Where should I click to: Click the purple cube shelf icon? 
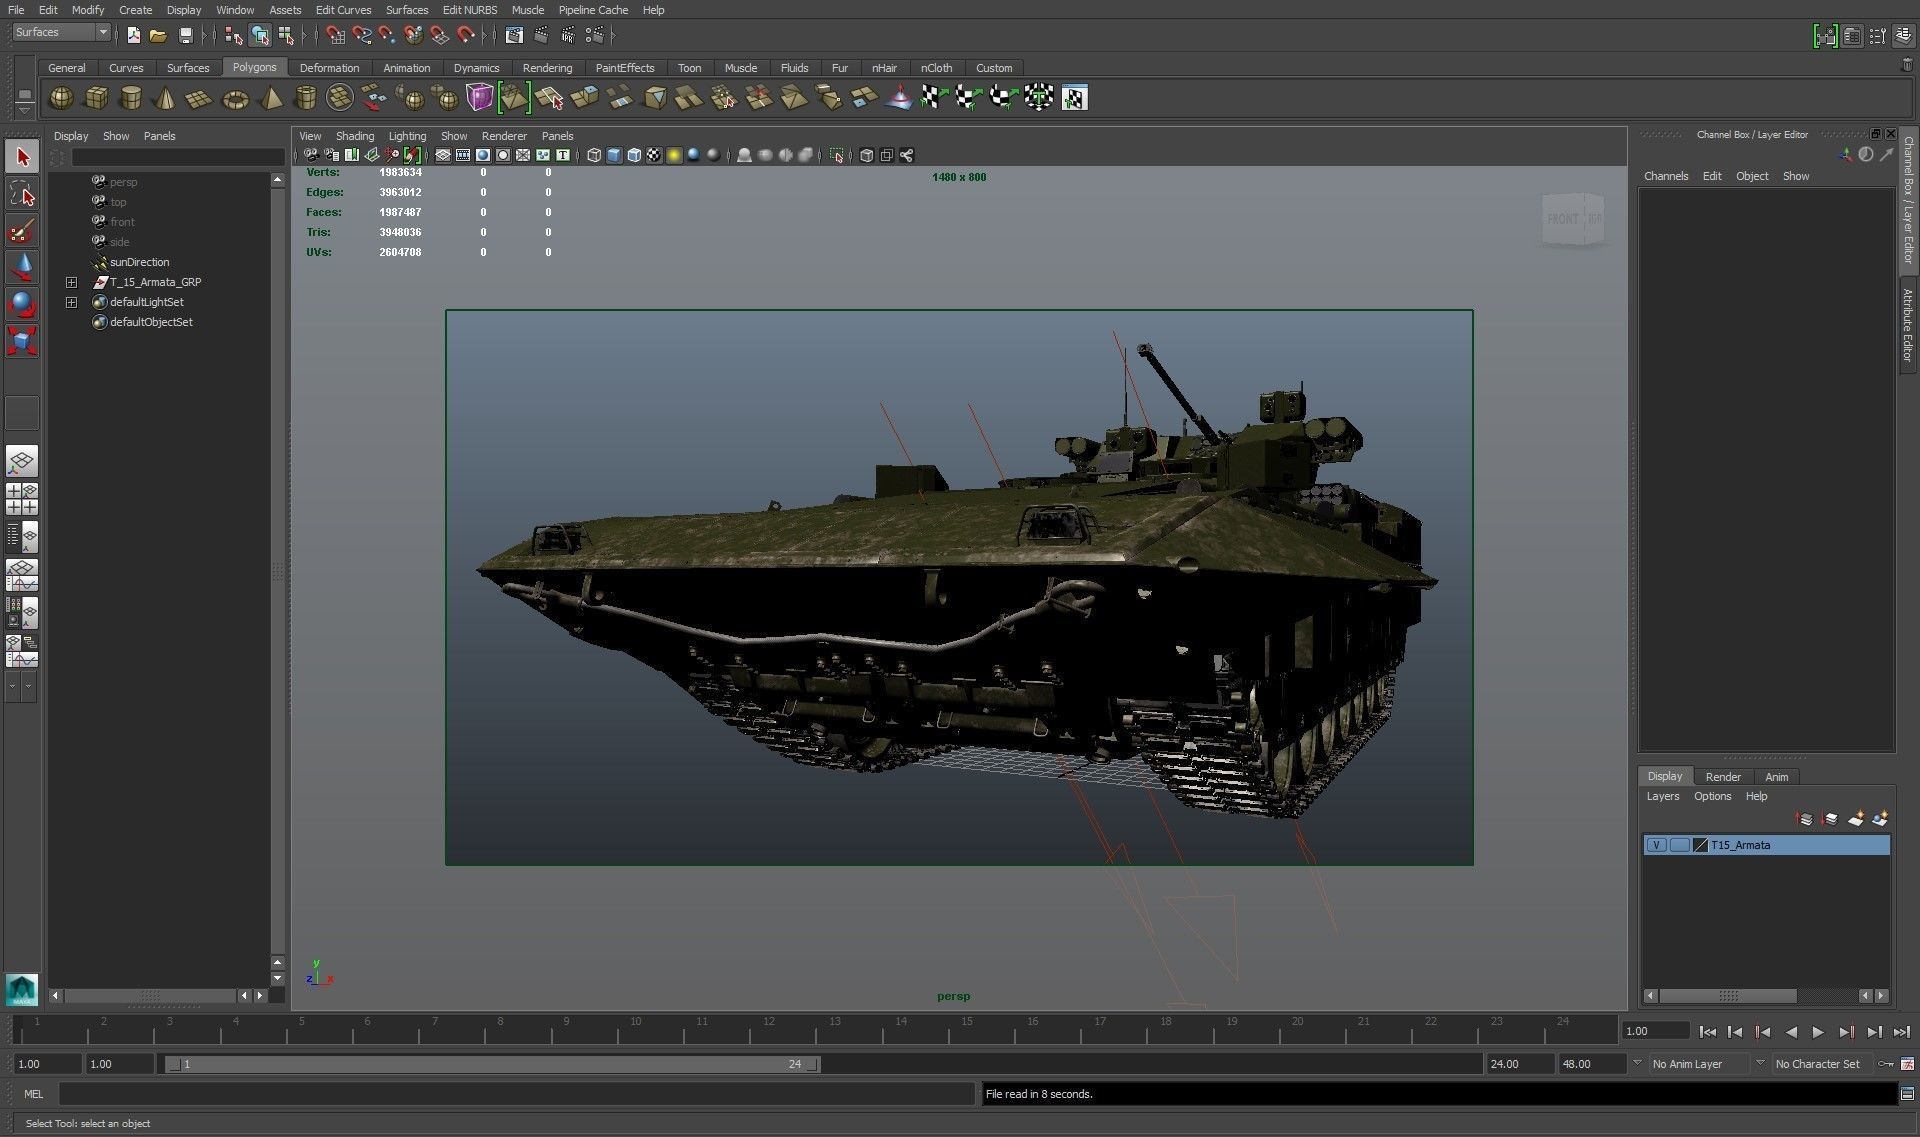click(480, 98)
